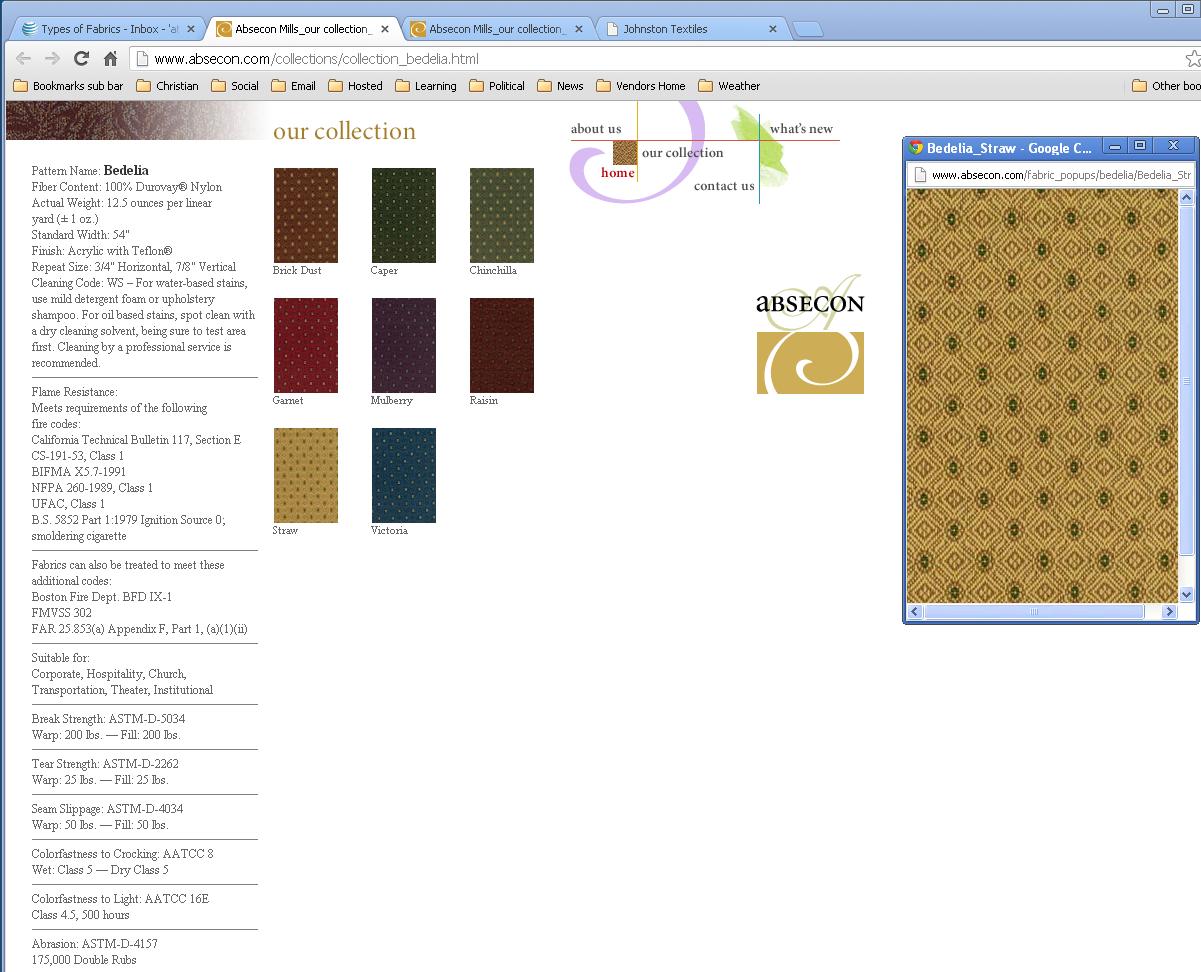Screen dimensions: 1201x972
Task: Select the Raisin fabric swatch
Action: point(502,345)
